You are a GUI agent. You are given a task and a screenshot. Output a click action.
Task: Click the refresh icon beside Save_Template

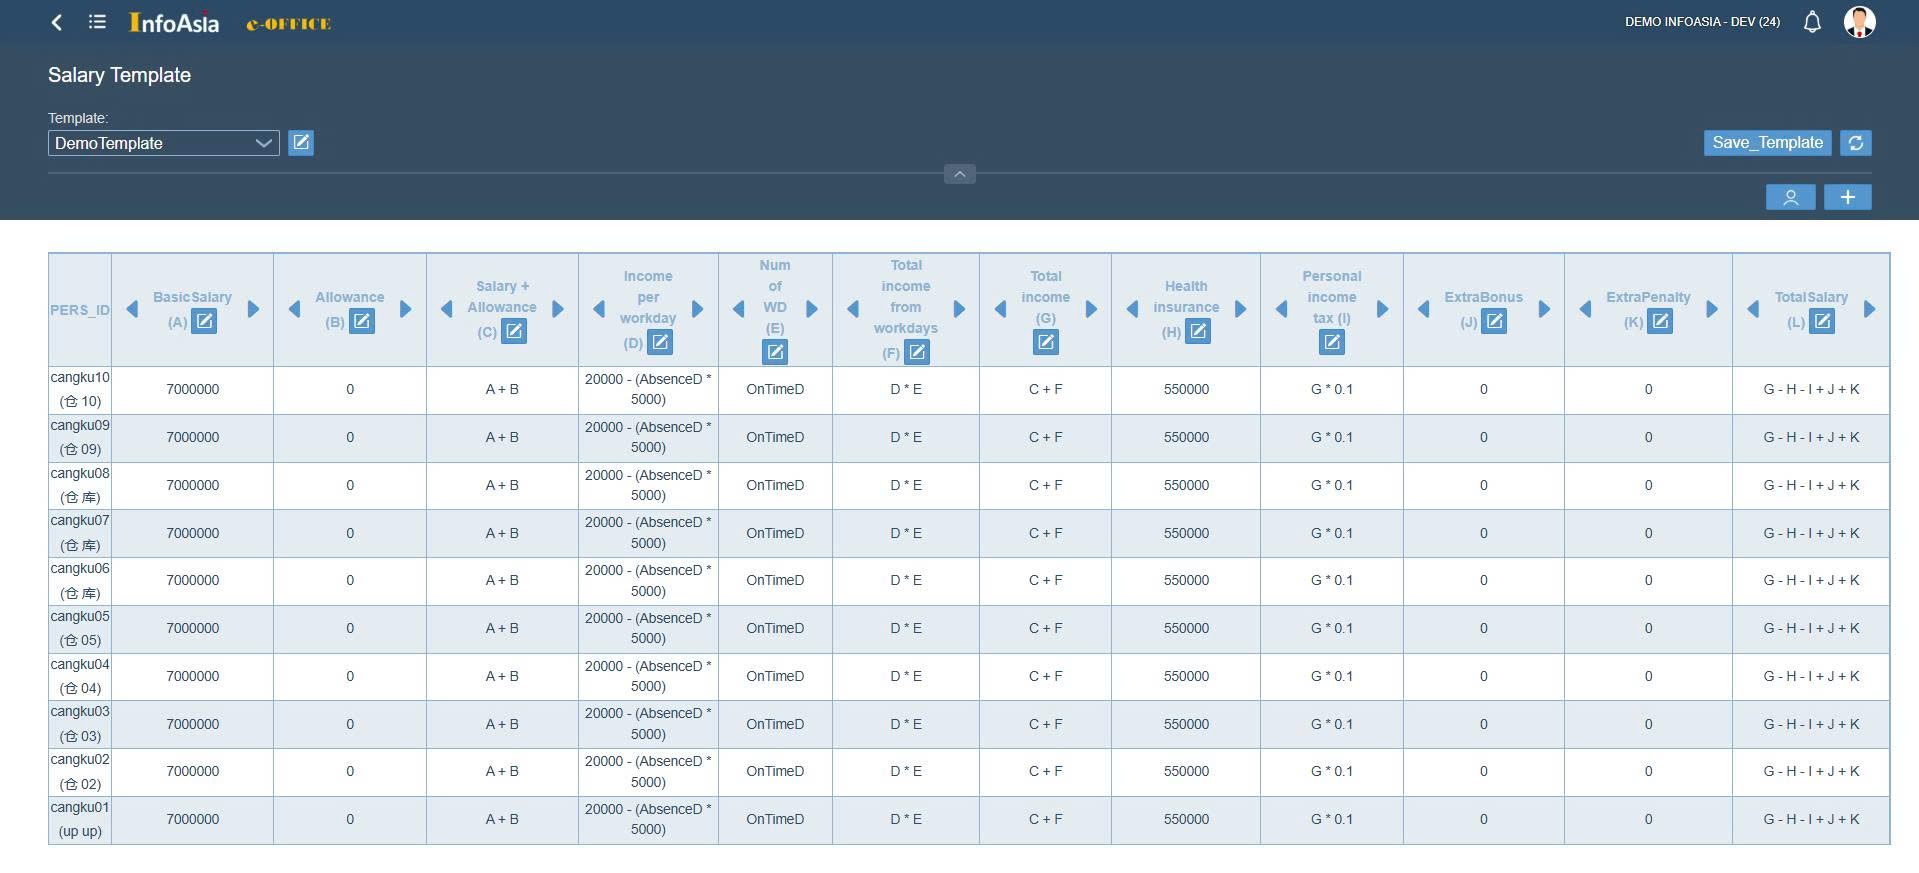1856,143
